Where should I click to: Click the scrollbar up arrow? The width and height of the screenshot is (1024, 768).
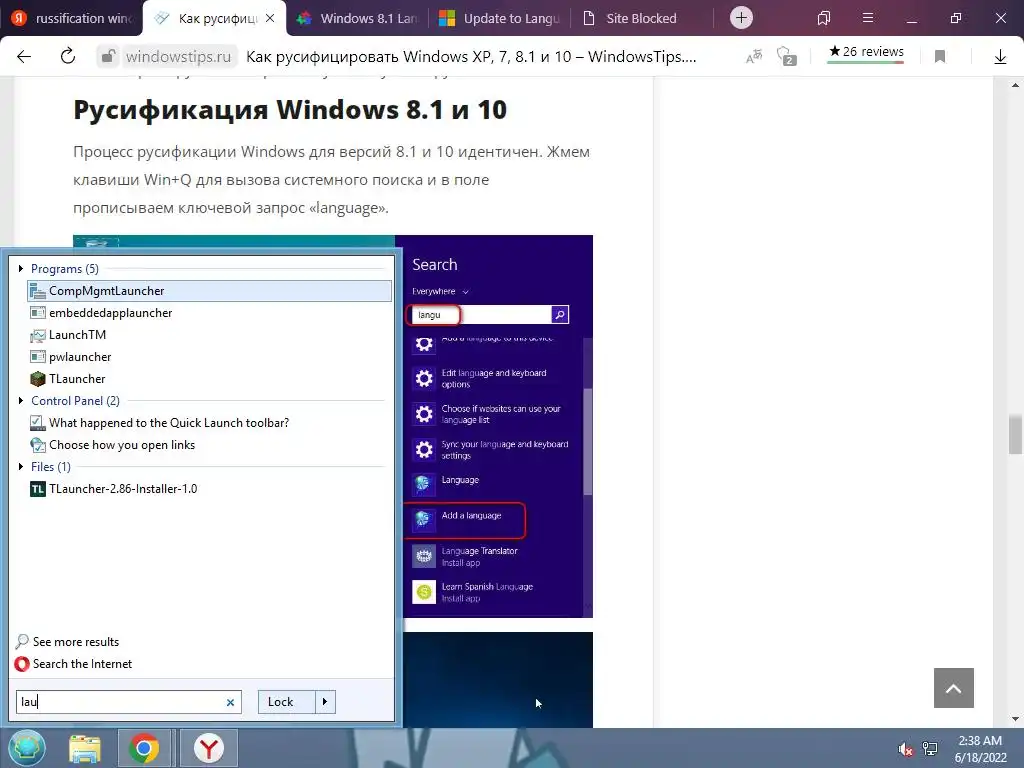[x=1015, y=85]
